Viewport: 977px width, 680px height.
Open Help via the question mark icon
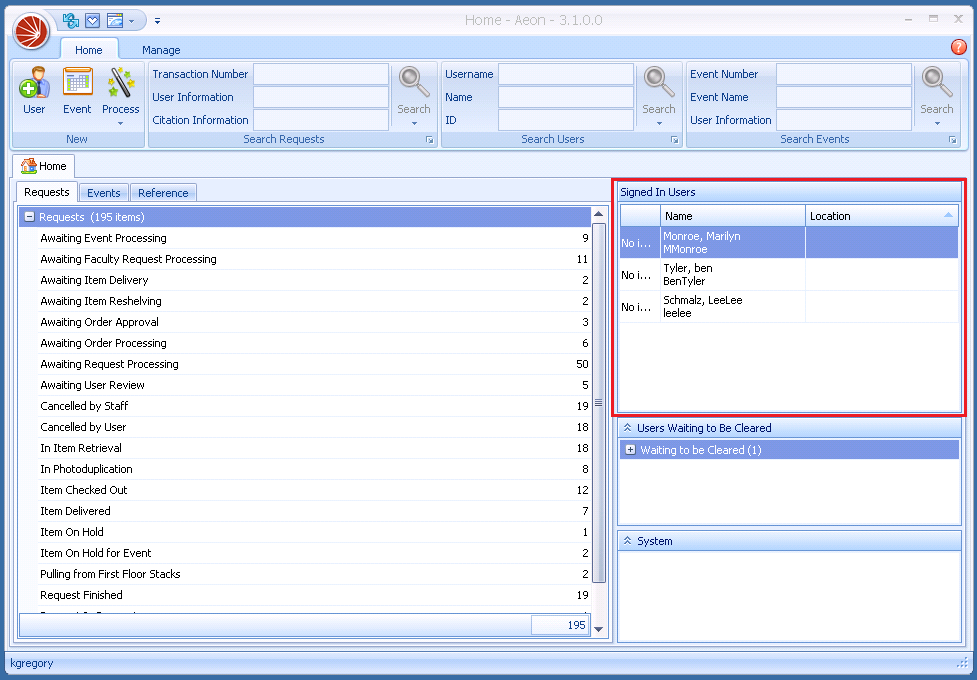pyautogui.click(x=958, y=47)
